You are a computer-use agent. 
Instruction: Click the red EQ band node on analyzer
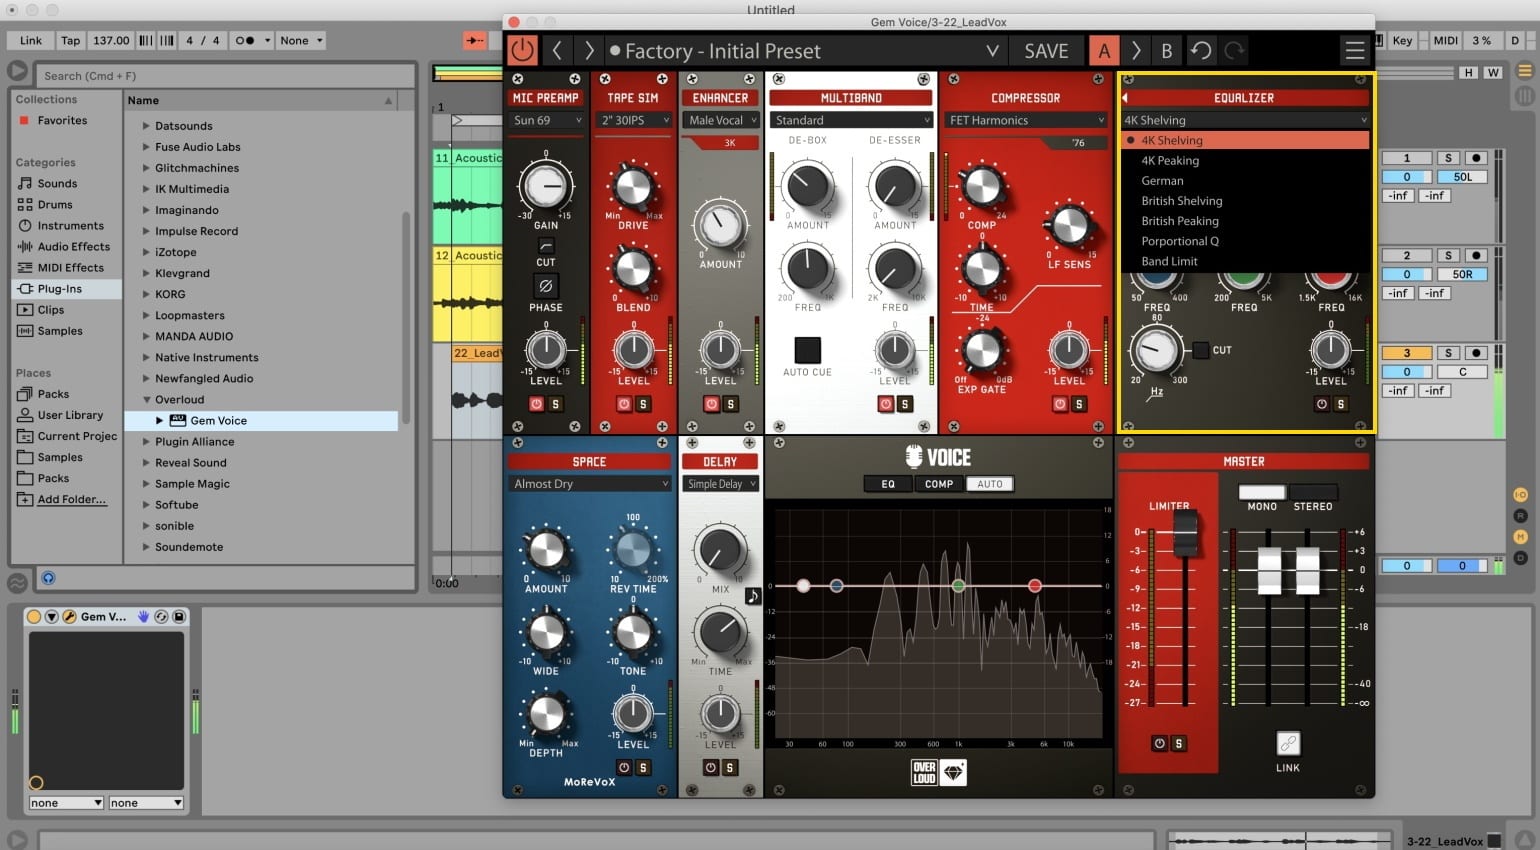[x=1035, y=585]
